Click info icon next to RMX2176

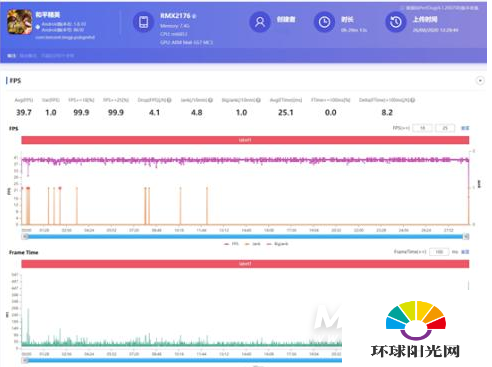pyautogui.click(x=194, y=16)
